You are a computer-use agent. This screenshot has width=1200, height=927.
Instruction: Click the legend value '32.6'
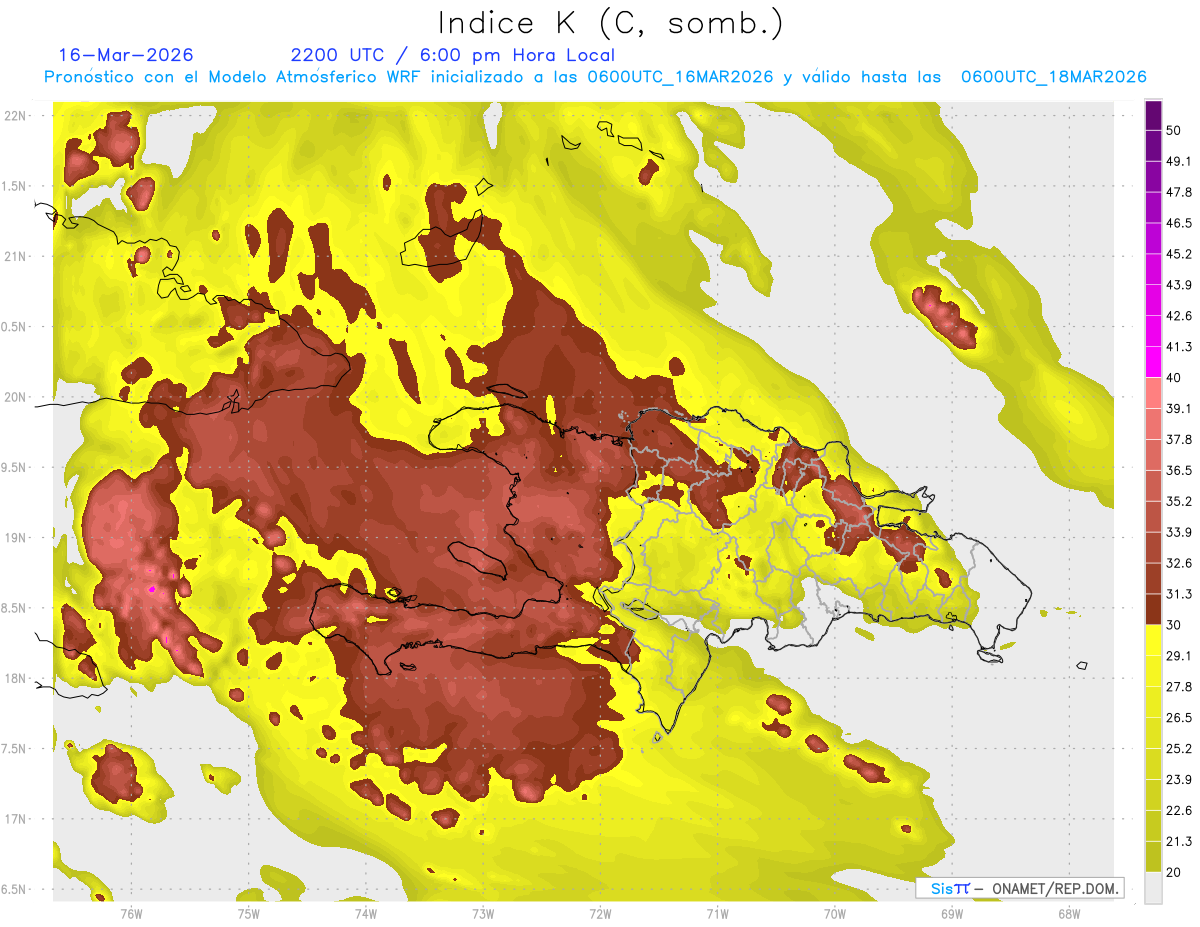tap(1178, 563)
